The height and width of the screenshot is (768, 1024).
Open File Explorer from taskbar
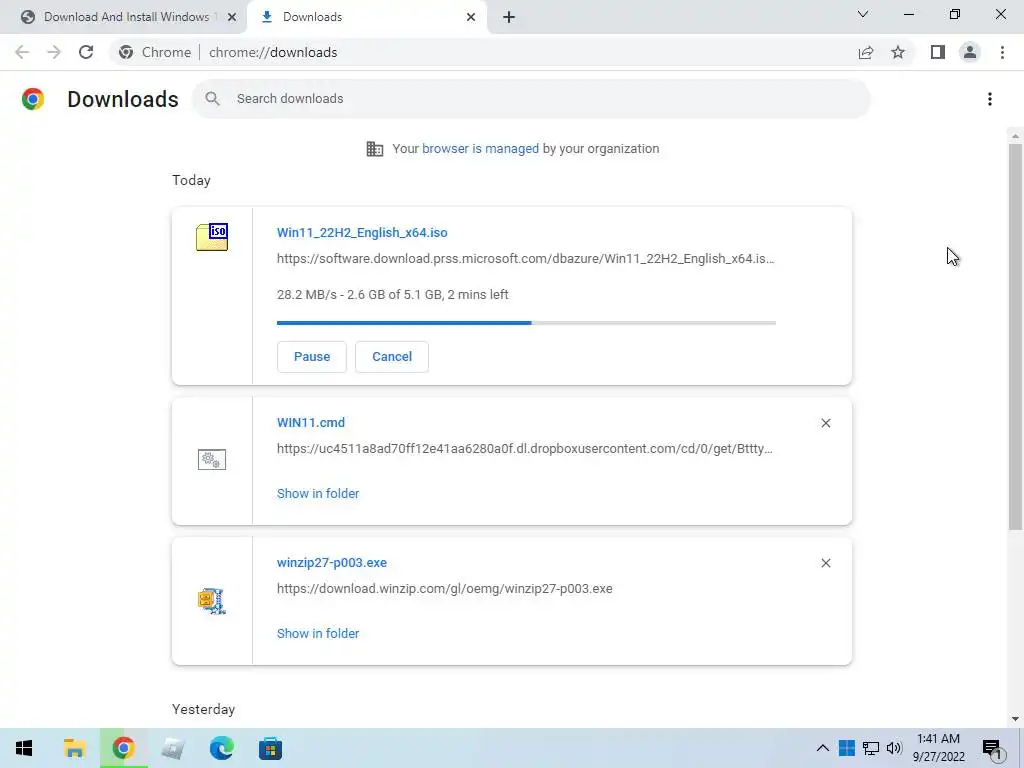click(x=74, y=748)
